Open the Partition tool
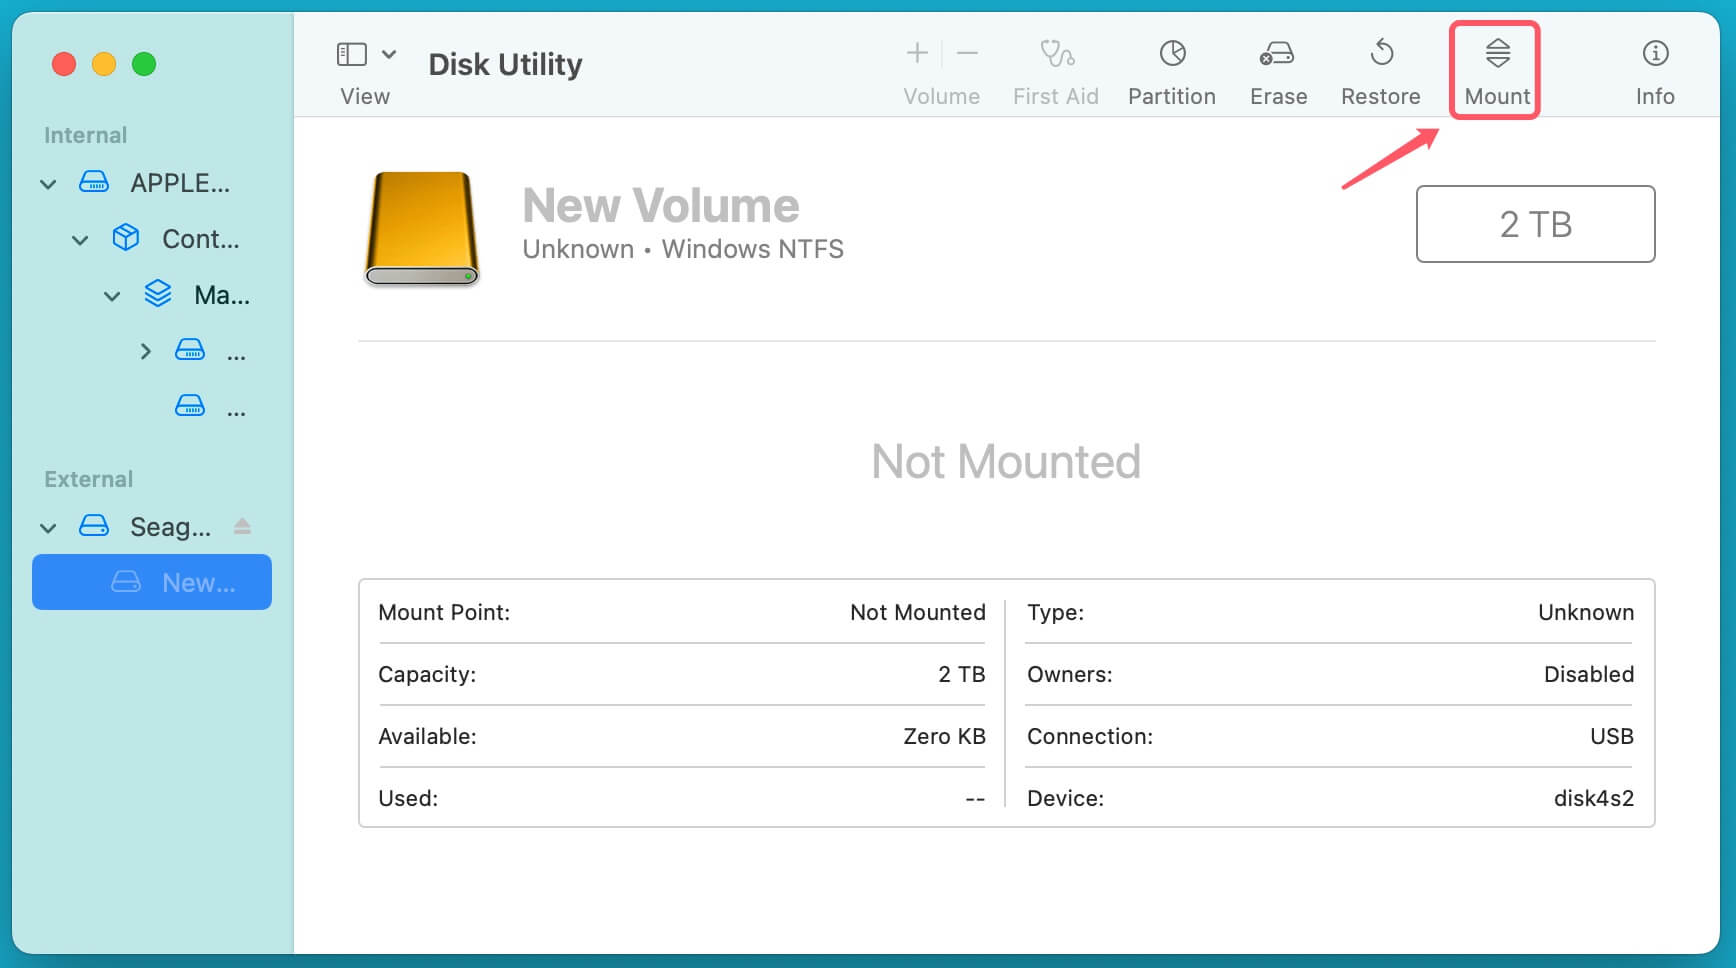 click(x=1171, y=68)
